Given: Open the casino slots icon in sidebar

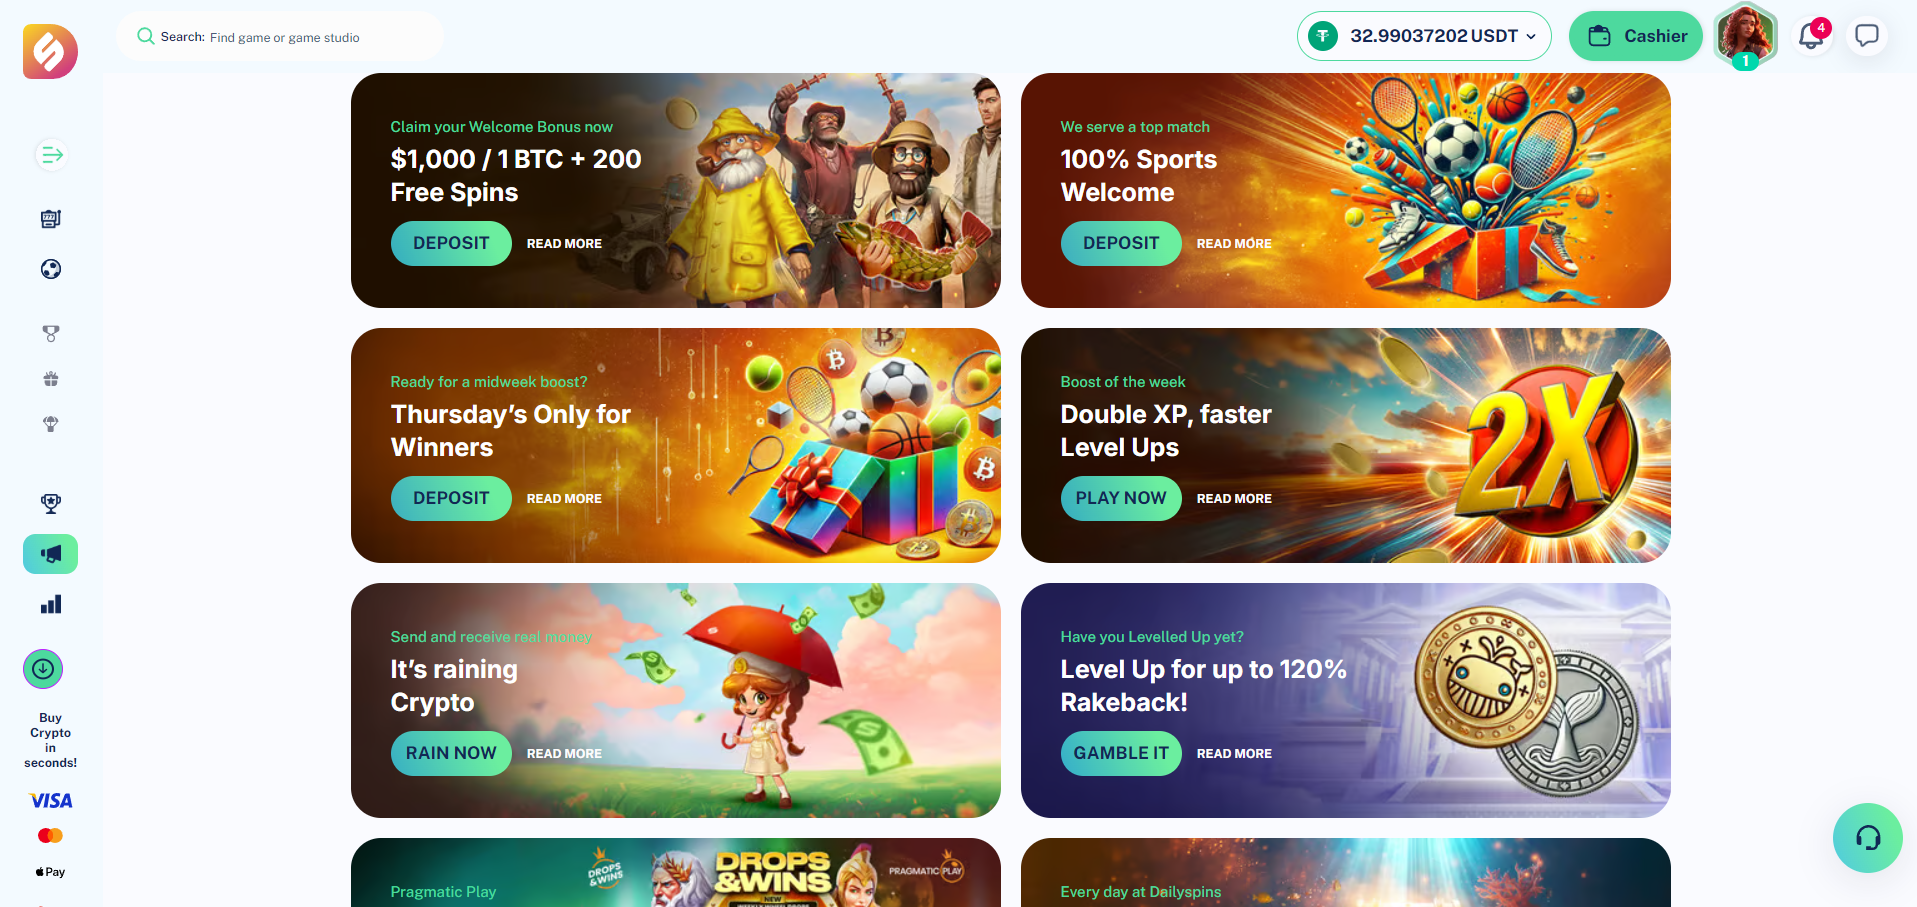Looking at the screenshot, I should tap(51, 219).
